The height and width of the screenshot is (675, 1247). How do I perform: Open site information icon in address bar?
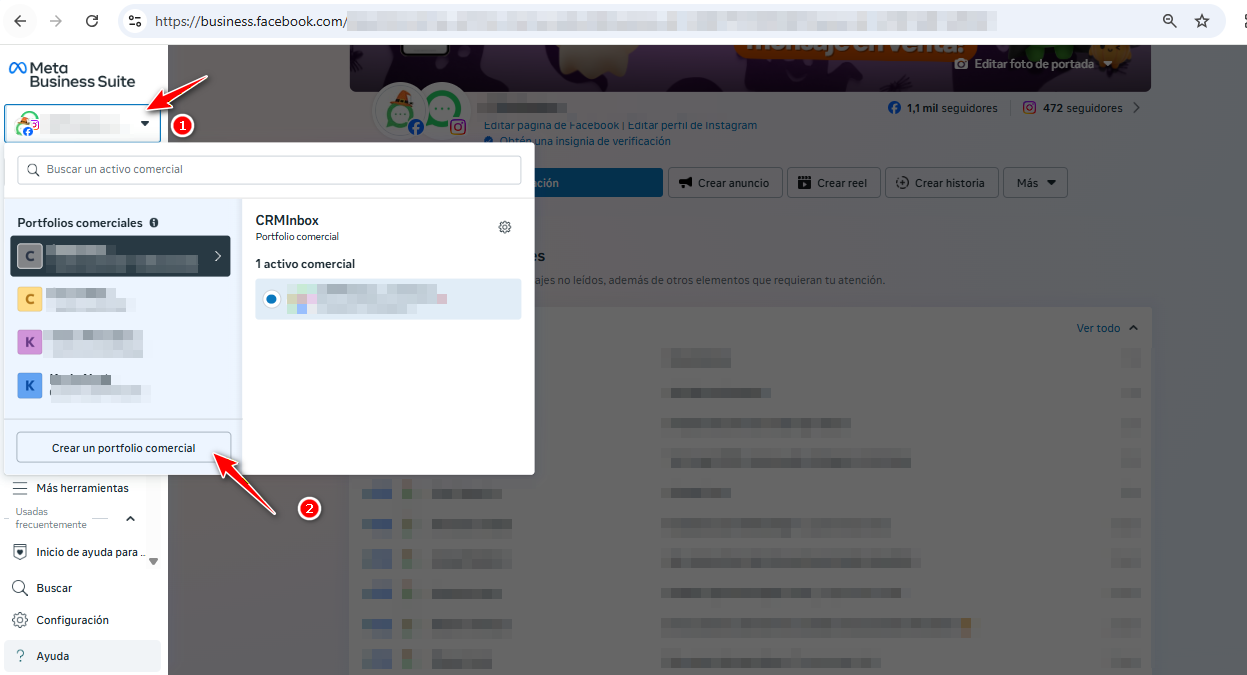135,21
